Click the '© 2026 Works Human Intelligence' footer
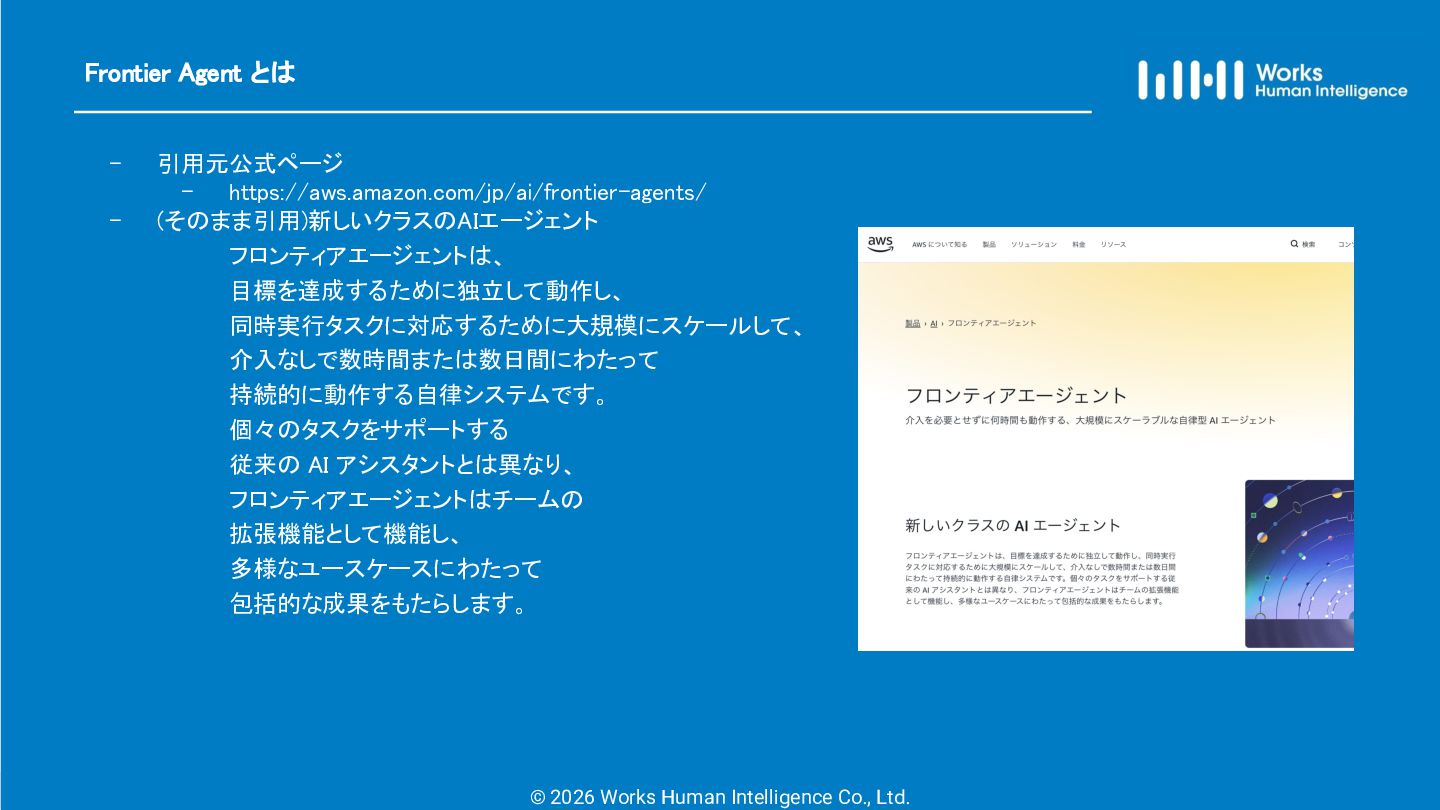This screenshot has height=810, width=1440. coord(720,797)
